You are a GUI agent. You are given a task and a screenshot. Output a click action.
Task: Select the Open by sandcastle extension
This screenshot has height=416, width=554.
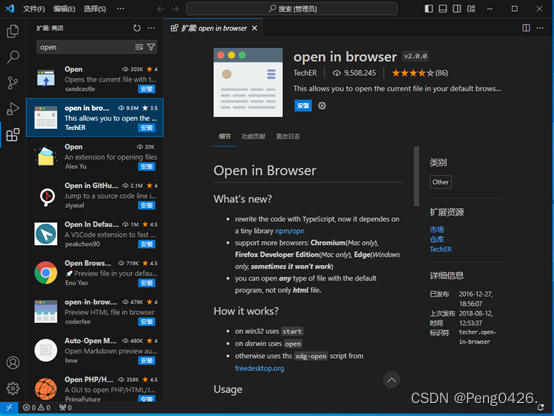(x=95, y=79)
